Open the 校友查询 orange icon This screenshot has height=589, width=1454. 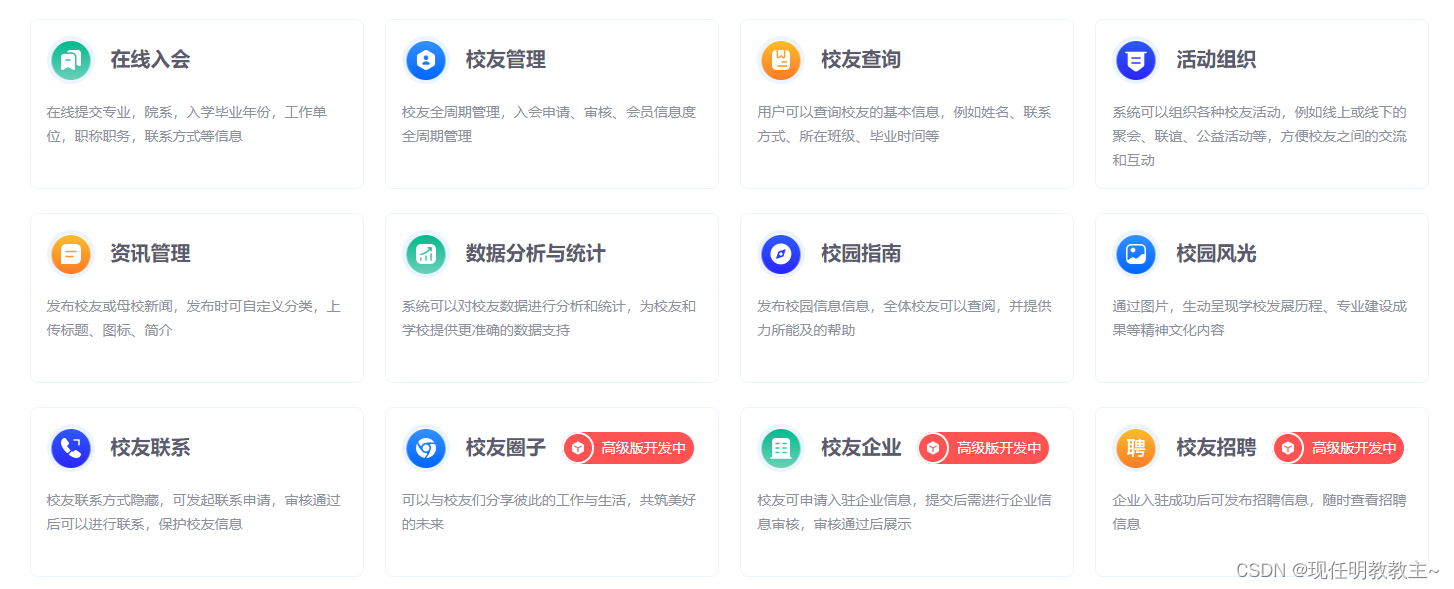(781, 60)
